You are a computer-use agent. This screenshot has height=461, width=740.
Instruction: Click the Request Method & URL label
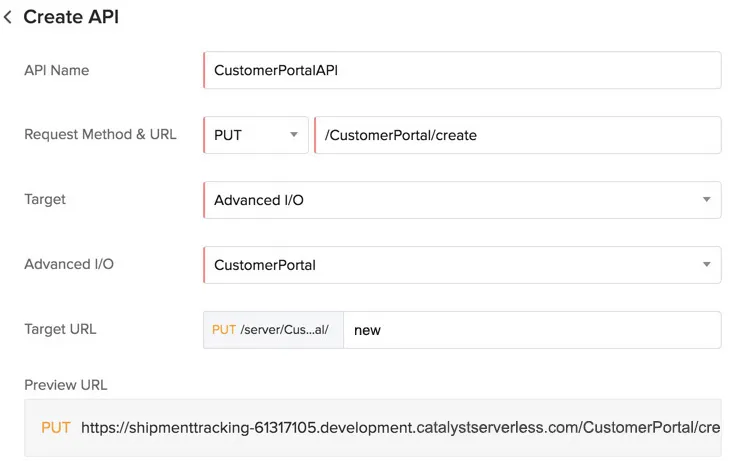coord(101,134)
